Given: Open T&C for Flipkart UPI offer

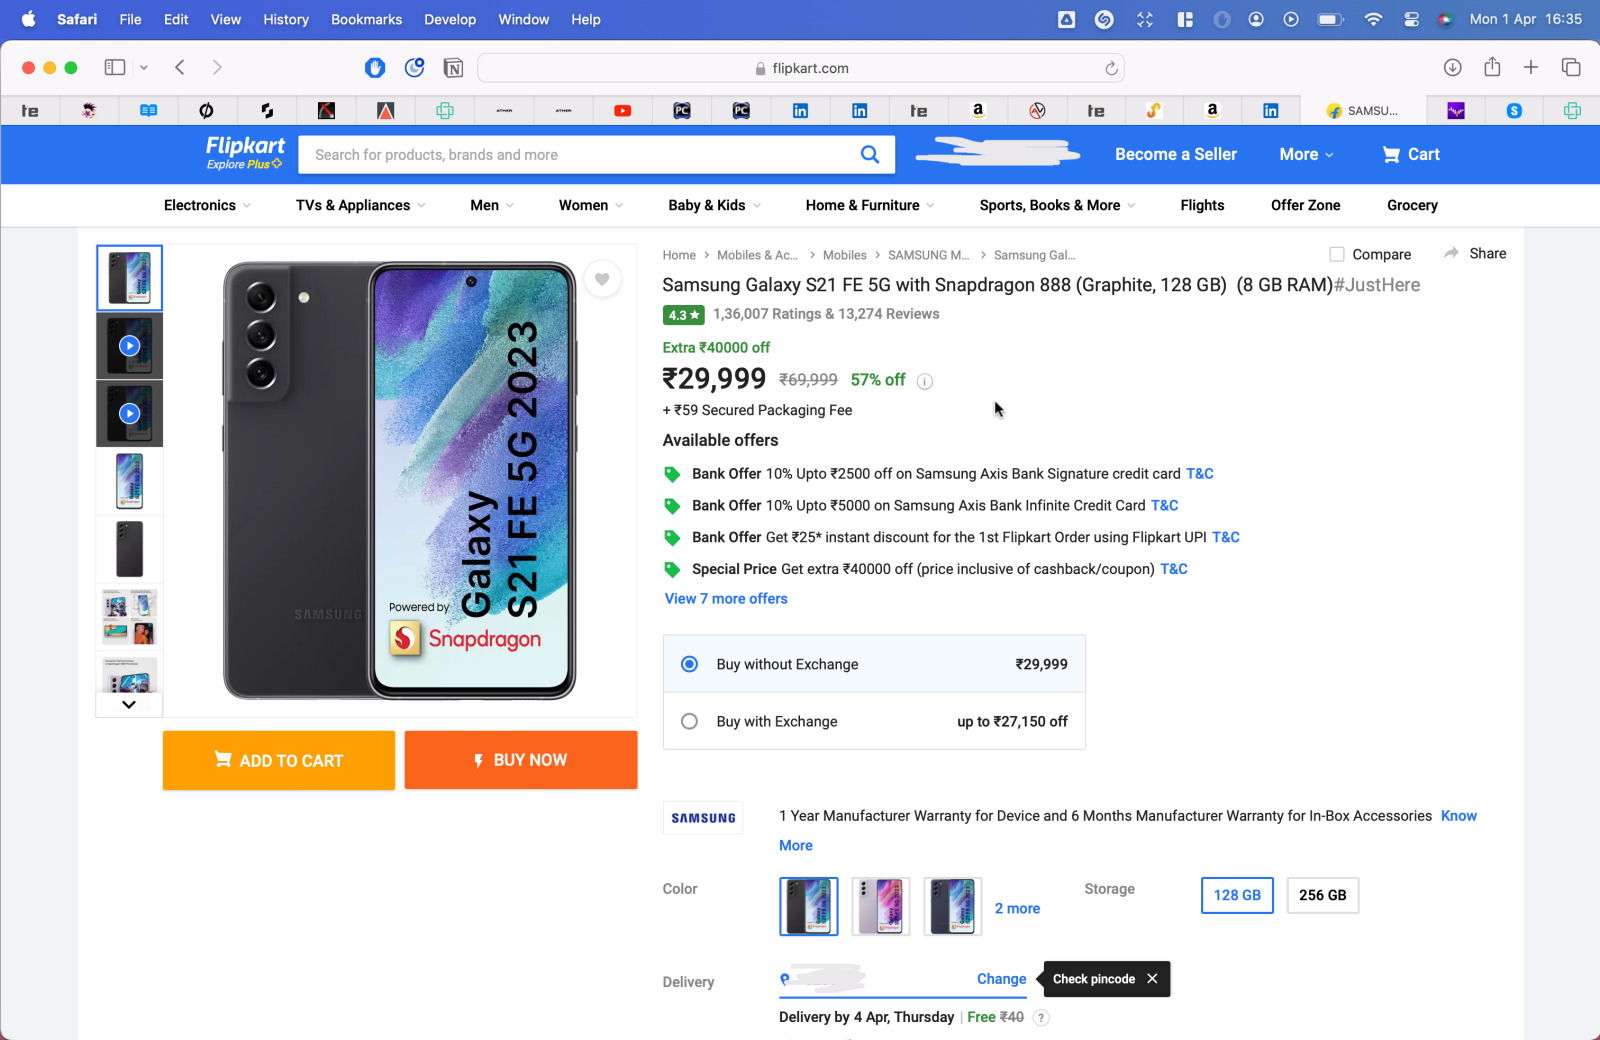Looking at the screenshot, I should click(1226, 537).
